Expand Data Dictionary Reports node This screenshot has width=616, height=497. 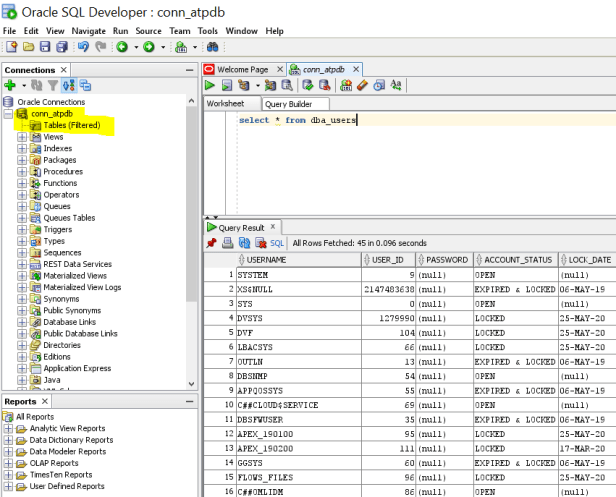9,440
